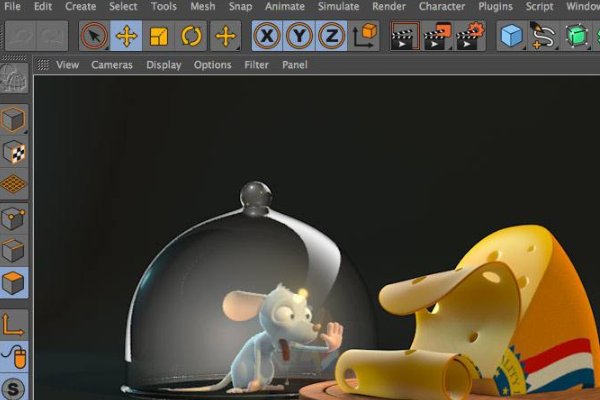
Task: Open the Character menu
Action: point(442,6)
